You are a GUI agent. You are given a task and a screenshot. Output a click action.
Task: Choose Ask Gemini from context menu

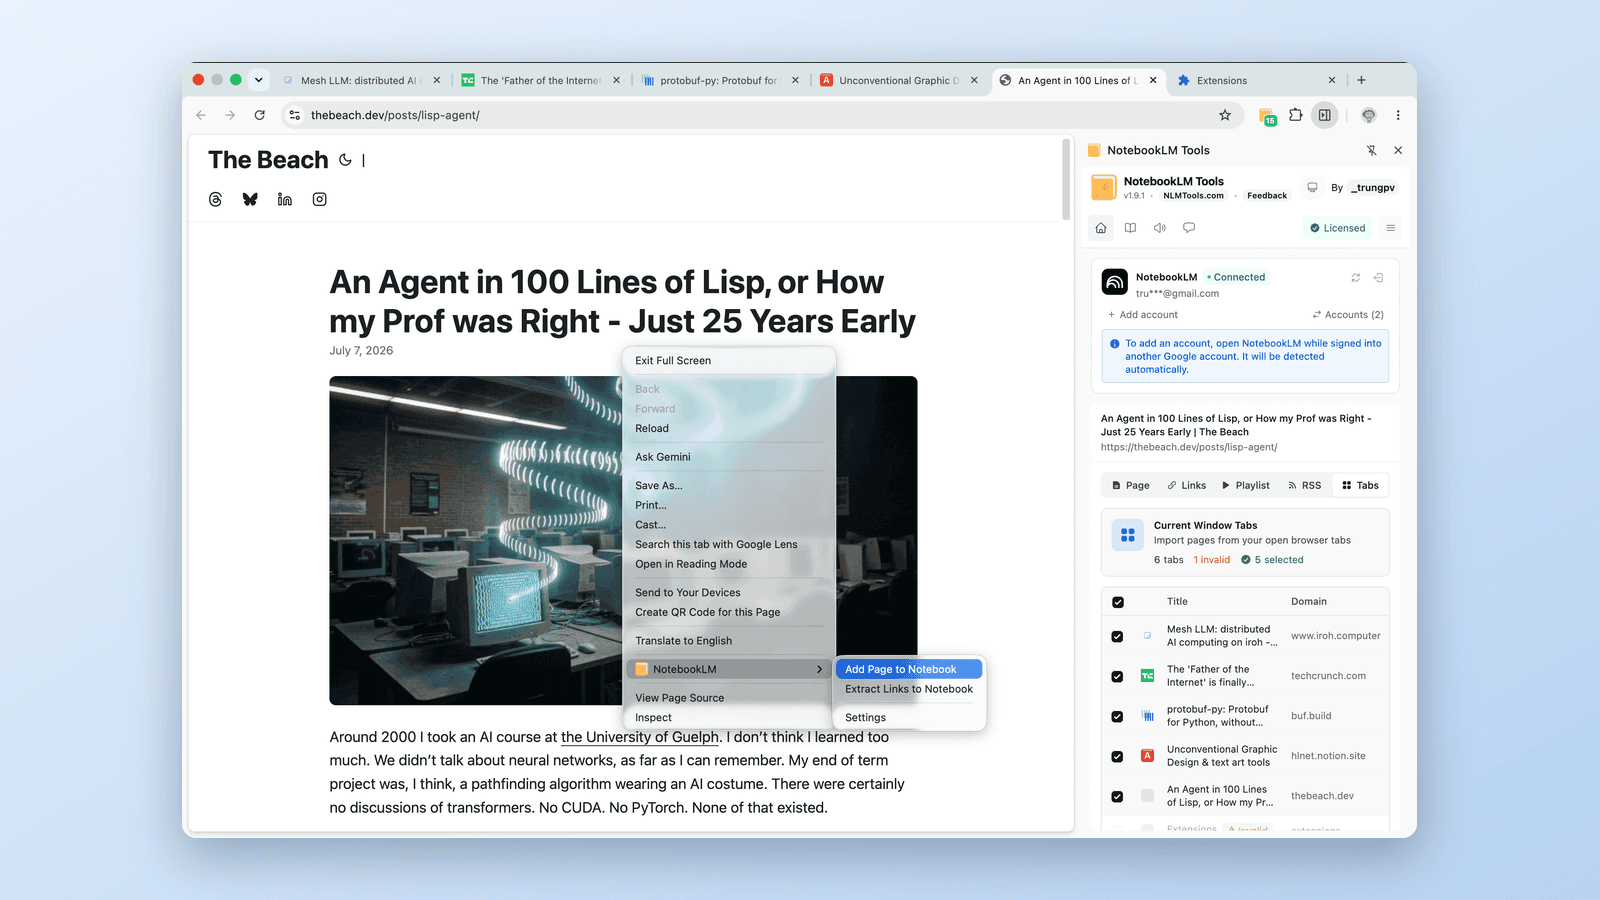pyautogui.click(x=730, y=457)
